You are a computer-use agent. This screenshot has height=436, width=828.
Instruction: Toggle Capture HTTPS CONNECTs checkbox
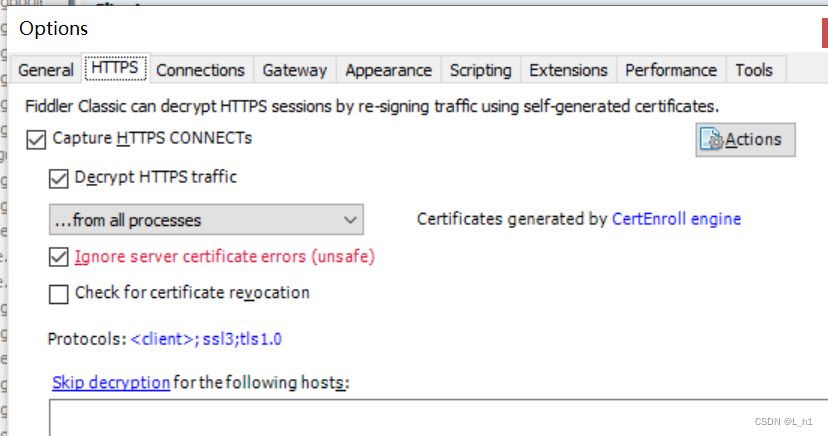[36, 140]
